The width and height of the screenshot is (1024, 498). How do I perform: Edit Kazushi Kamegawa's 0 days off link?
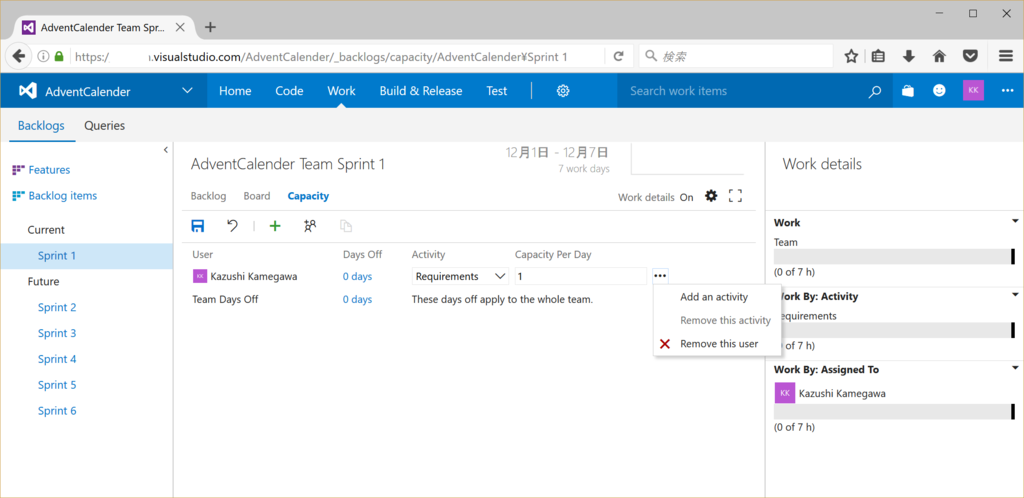click(357, 277)
